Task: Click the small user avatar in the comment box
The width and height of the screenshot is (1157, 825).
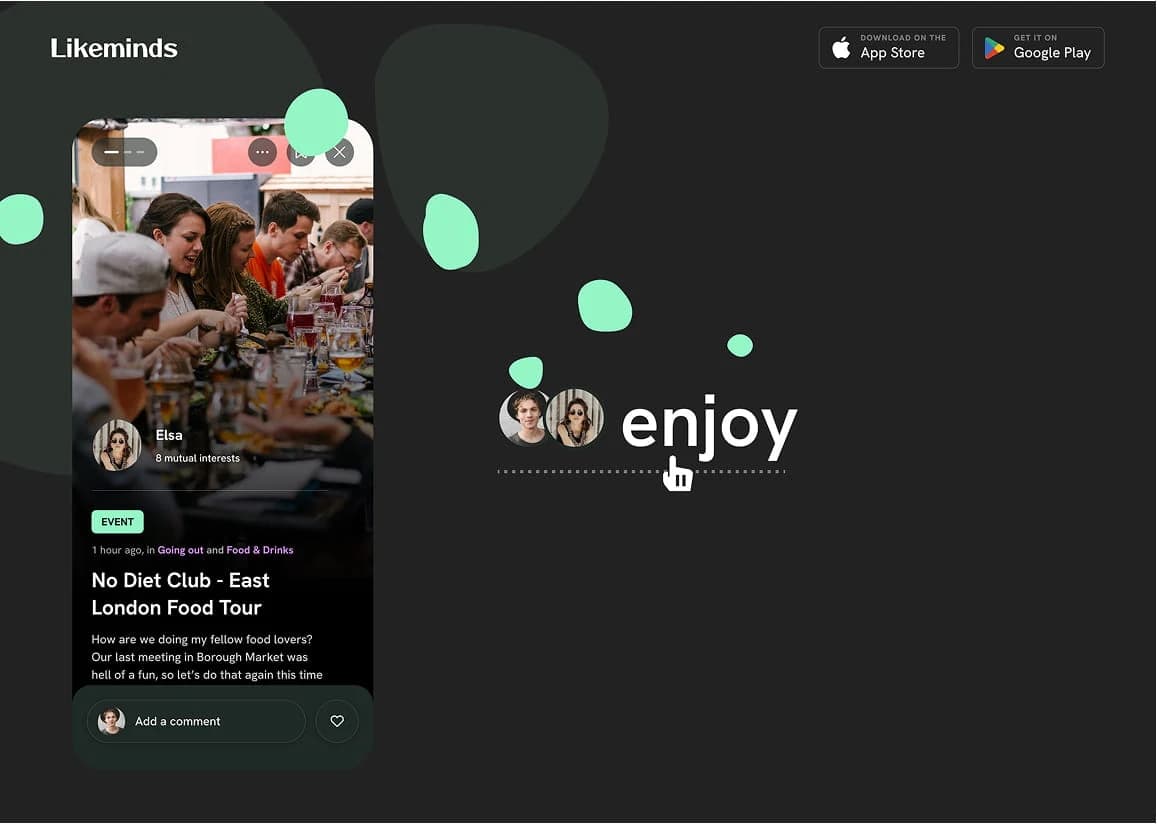Action: point(111,721)
